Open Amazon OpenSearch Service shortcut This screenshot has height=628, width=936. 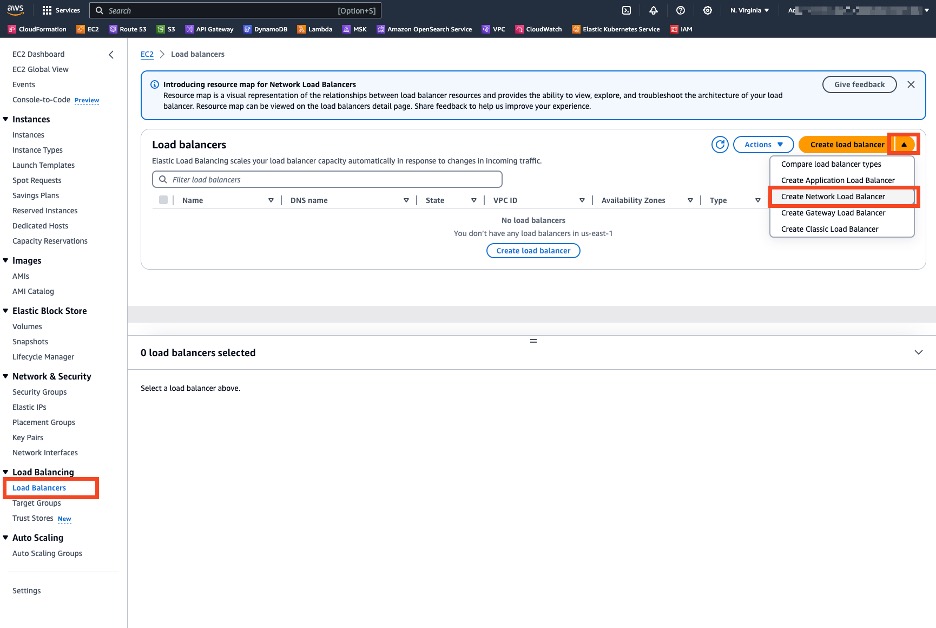pos(424,29)
